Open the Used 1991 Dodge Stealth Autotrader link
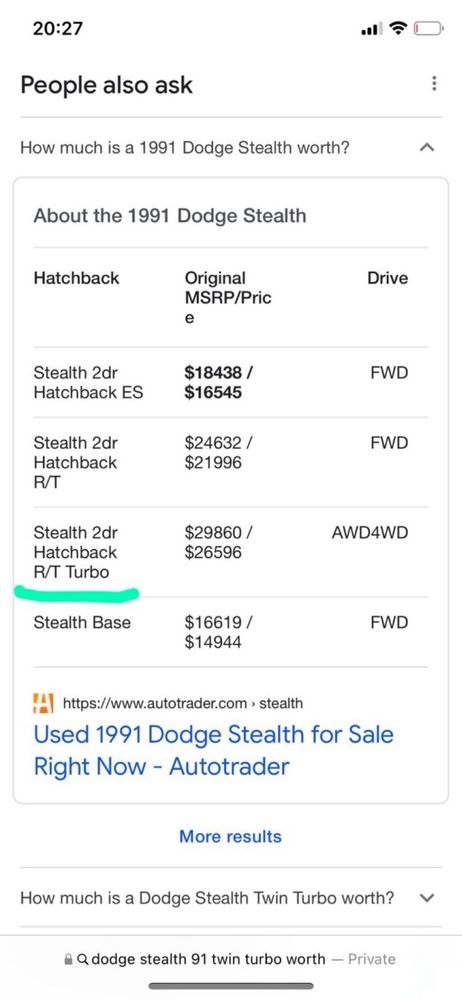The width and height of the screenshot is (462, 999). coord(213,750)
